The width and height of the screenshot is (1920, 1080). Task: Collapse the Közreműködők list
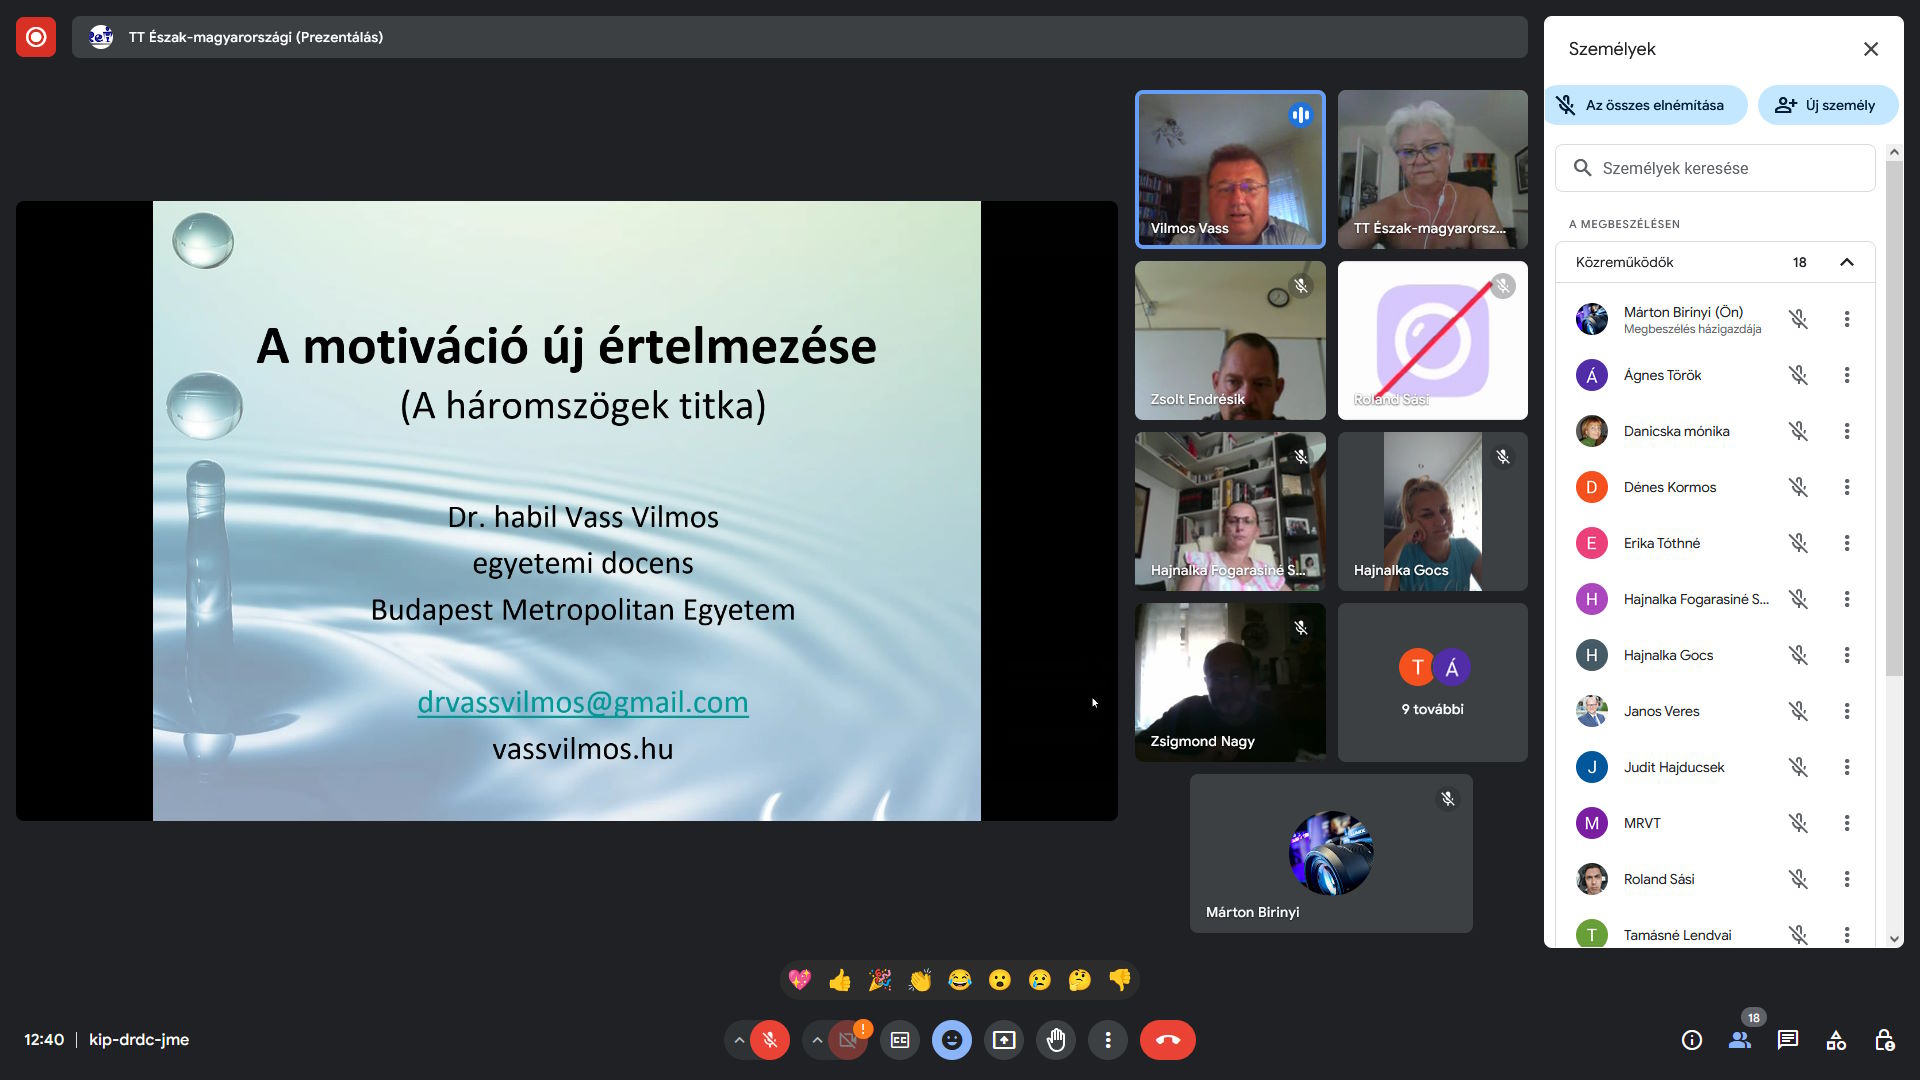[x=1846, y=262]
